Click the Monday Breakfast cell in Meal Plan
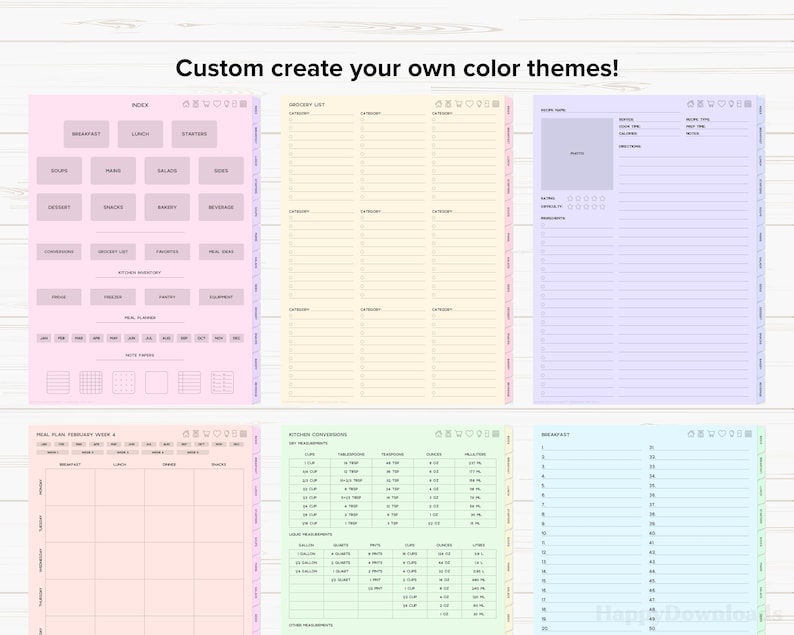Screen dimensions: 794x635 coord(70,487)
